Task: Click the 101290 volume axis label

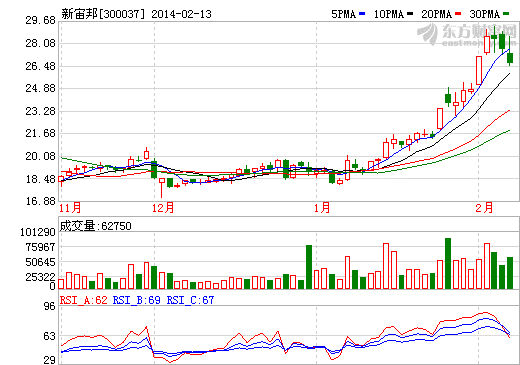Action: 38,232
